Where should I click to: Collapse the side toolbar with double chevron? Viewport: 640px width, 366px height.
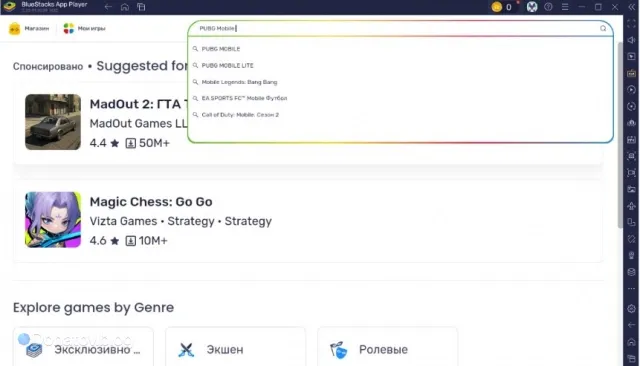point(632,7)
